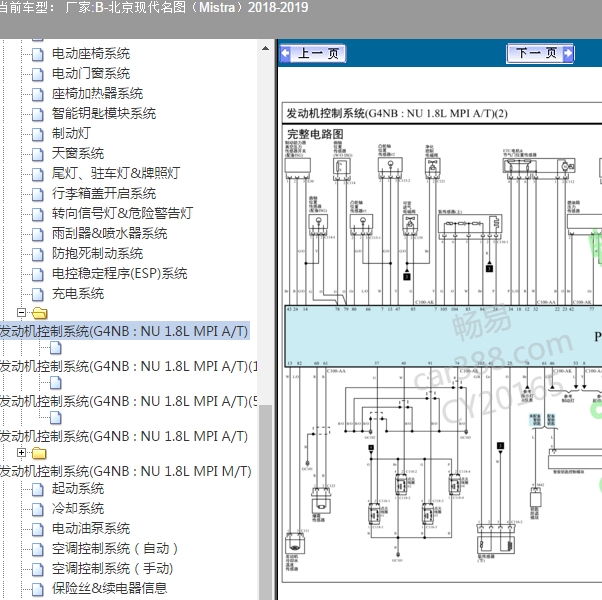Click the 完整电路图 heading

(315, 134)
